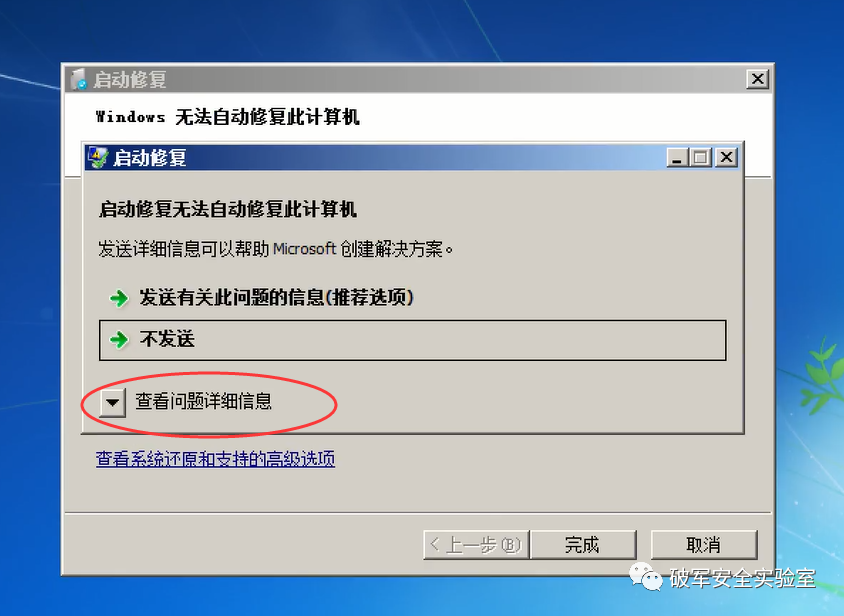
Task: Maximize the inner 启动修复 dialog
Action: [700, 158]
